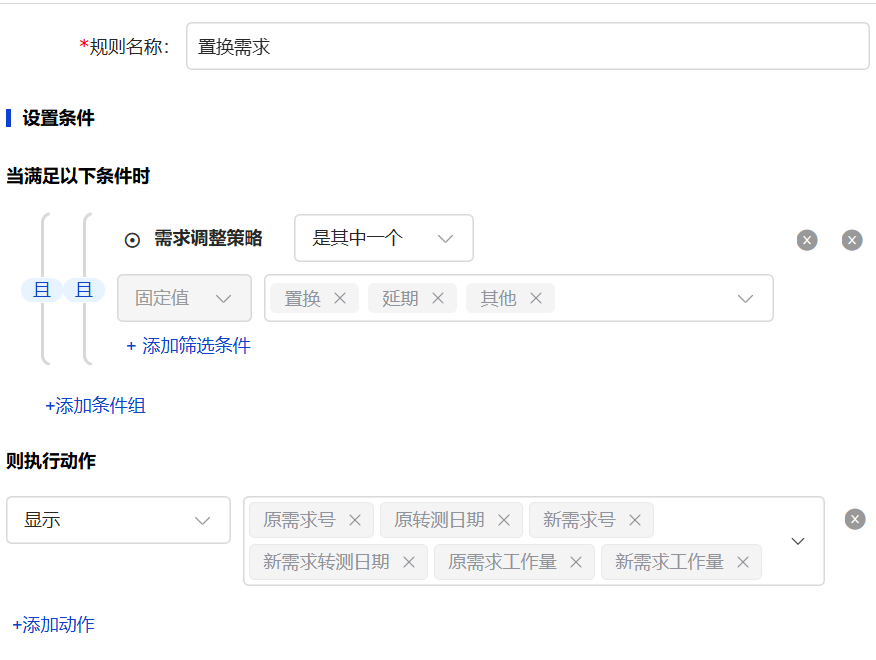Click the 规则名称 input field
Screen dimensions: 876x660
tap(527, 46)
